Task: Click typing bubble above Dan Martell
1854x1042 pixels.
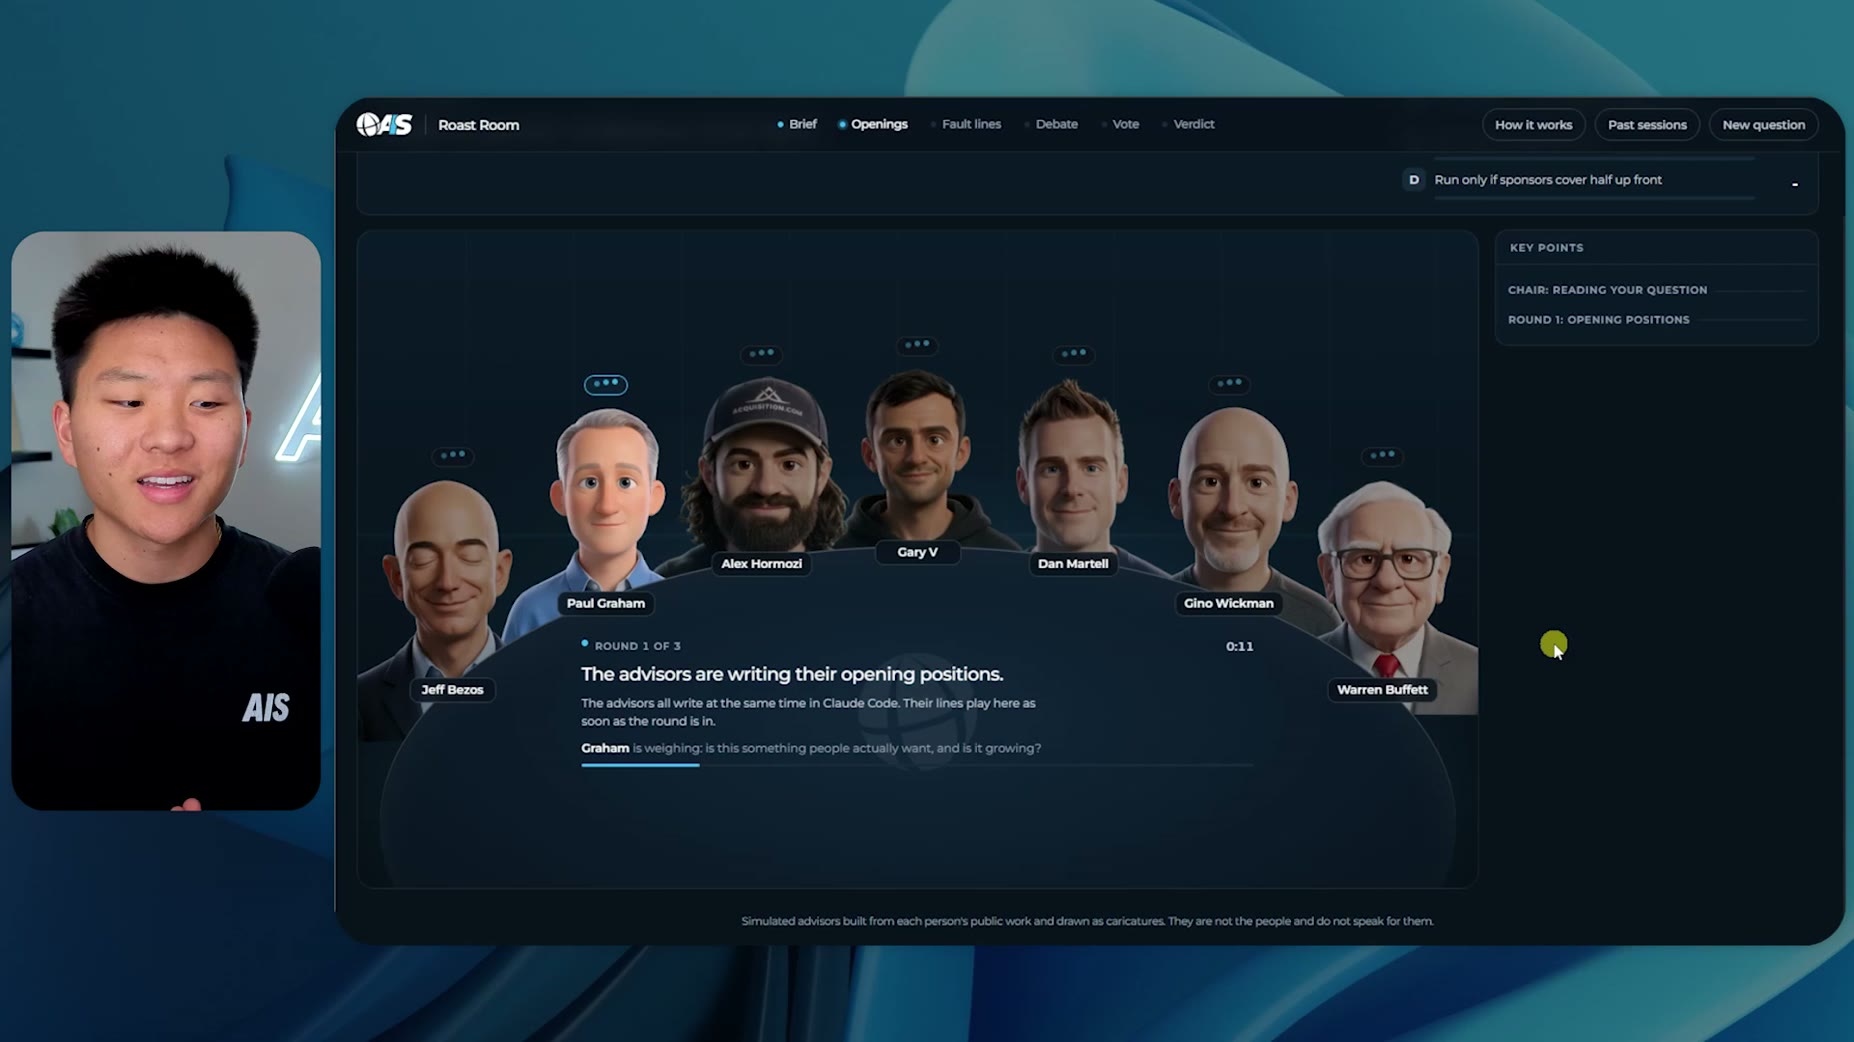Action: pos(1073,354)
